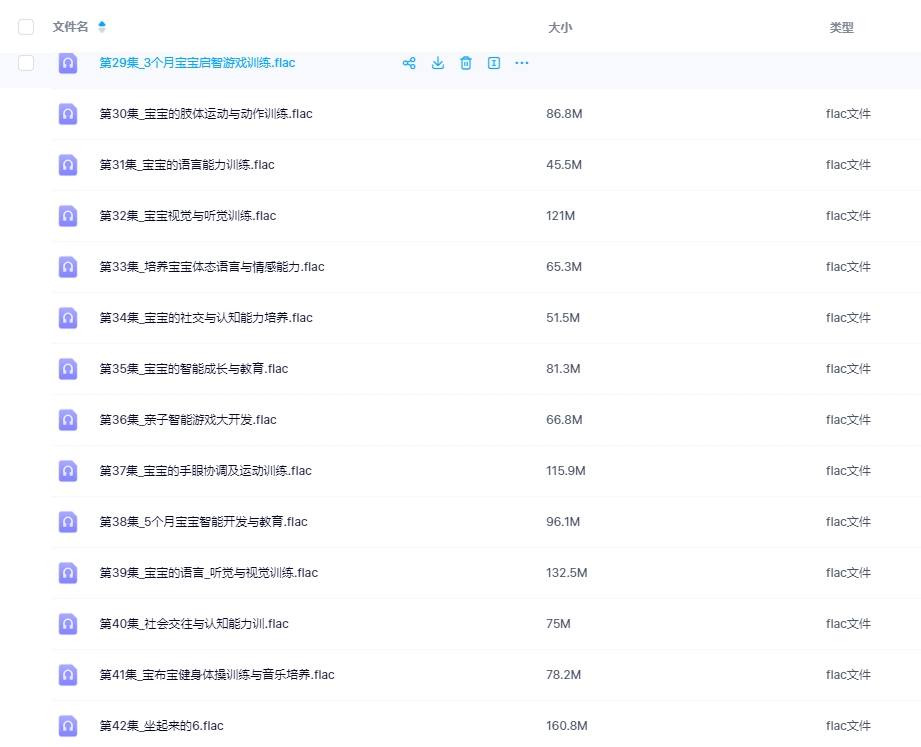Click audio icon of 第29集 file
The height and width of the screenshot is (747, 921).
68,63
